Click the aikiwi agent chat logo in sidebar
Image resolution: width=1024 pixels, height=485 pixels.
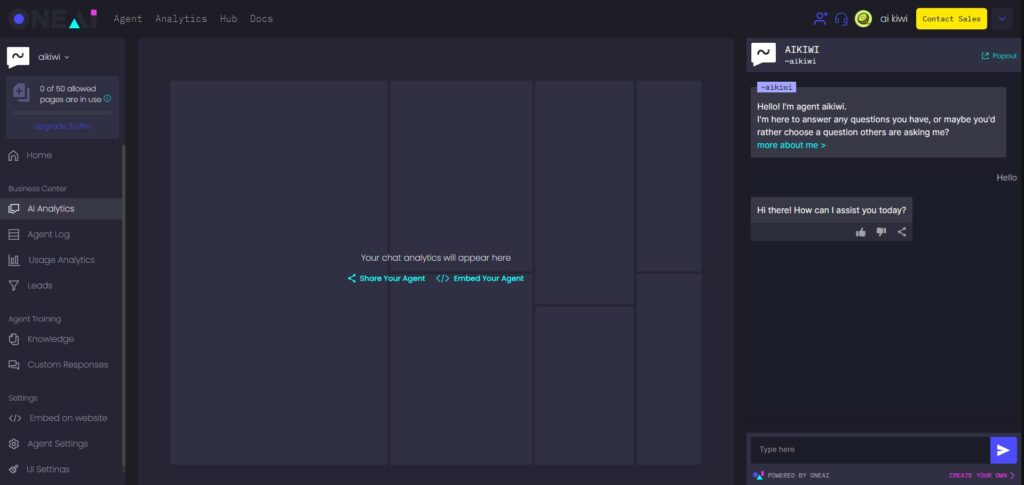(18, 57)
